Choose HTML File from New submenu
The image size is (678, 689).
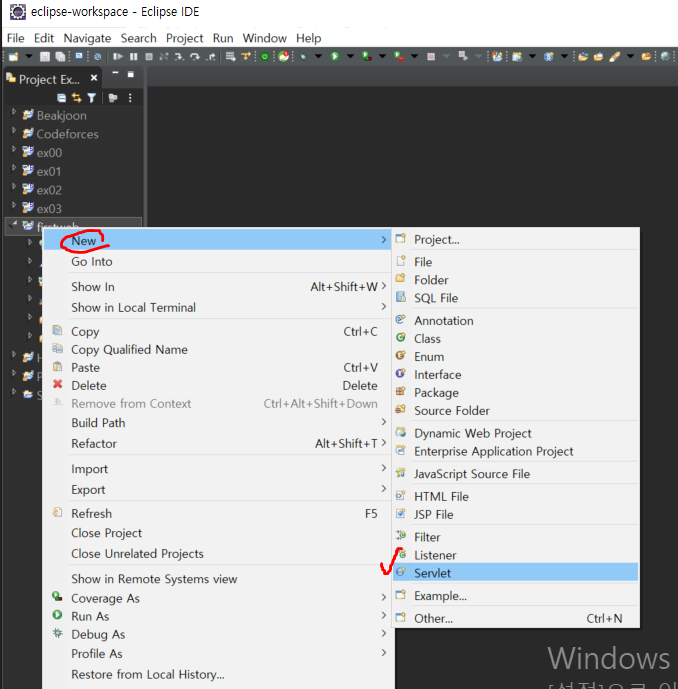click(515, 496)
